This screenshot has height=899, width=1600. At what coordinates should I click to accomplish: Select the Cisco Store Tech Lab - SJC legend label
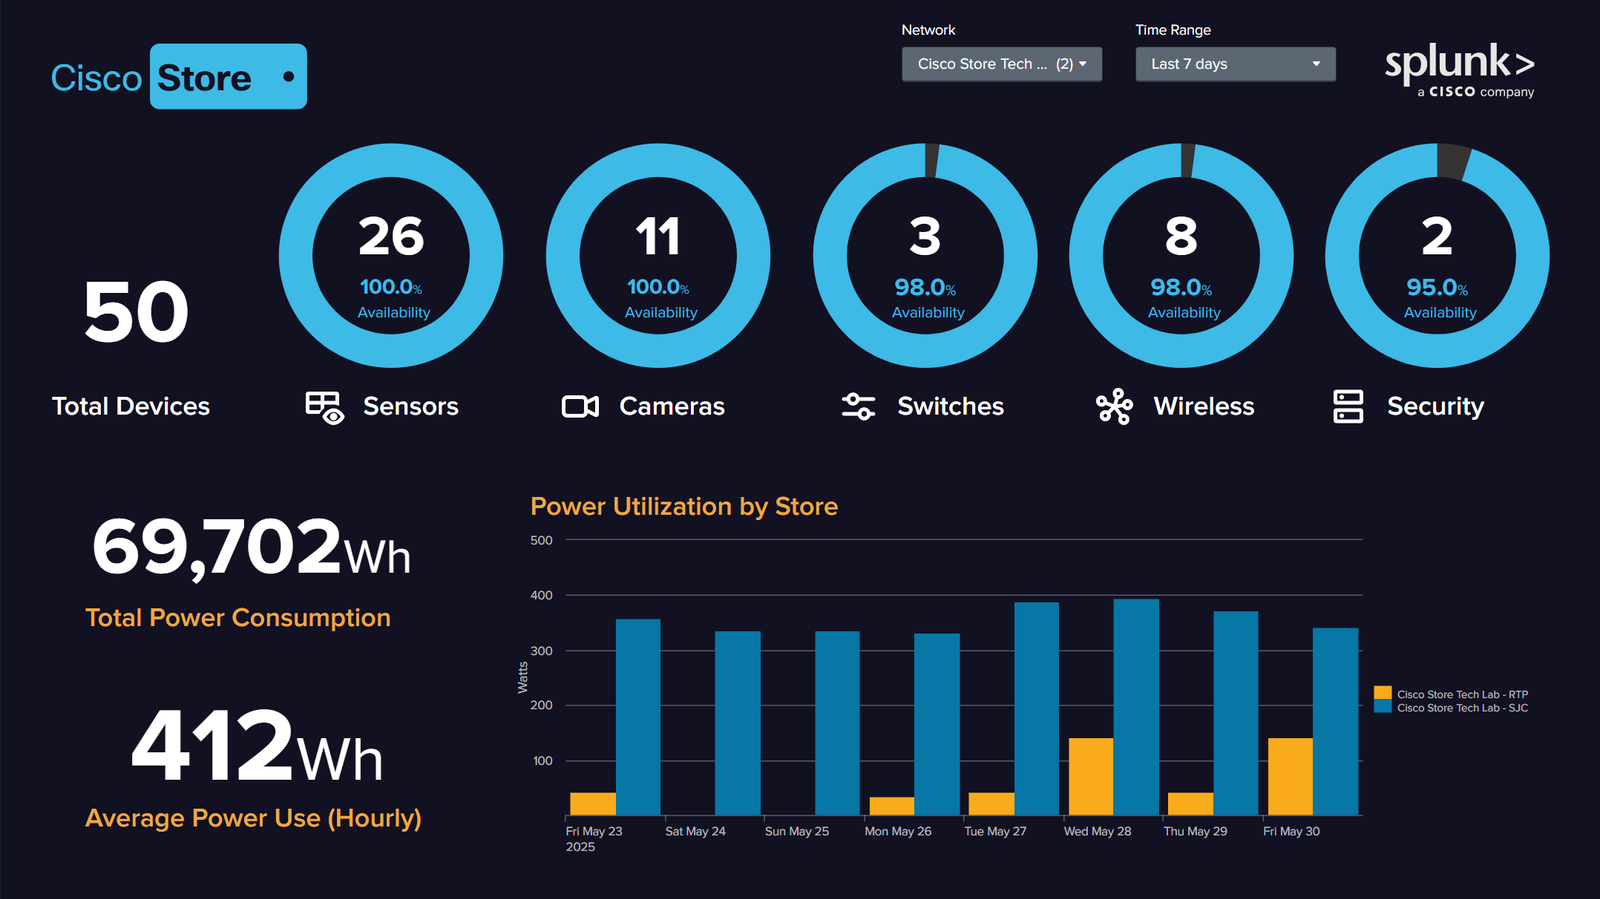pyautogui.click(x=1462, y=708)
